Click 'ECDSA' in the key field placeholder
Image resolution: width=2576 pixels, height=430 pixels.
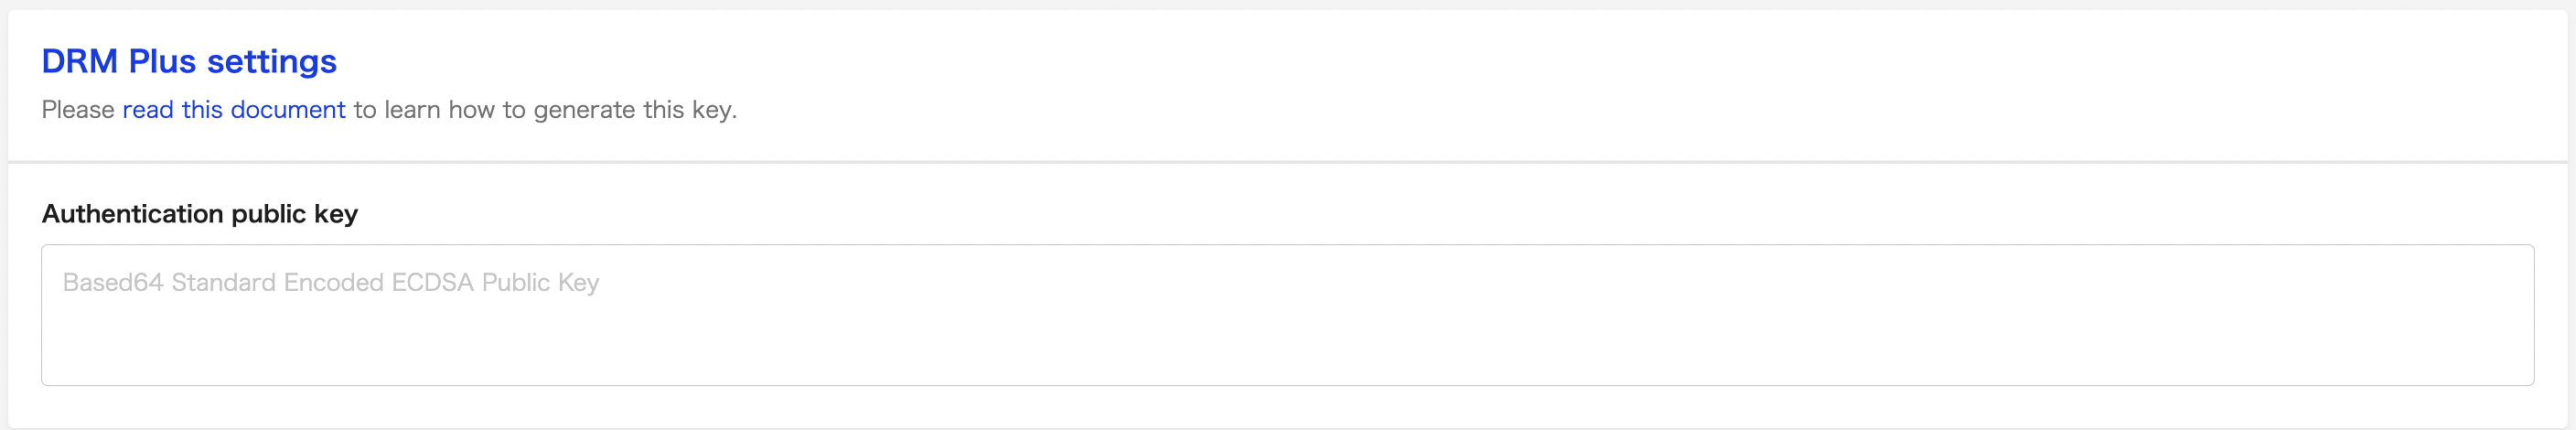432,283
